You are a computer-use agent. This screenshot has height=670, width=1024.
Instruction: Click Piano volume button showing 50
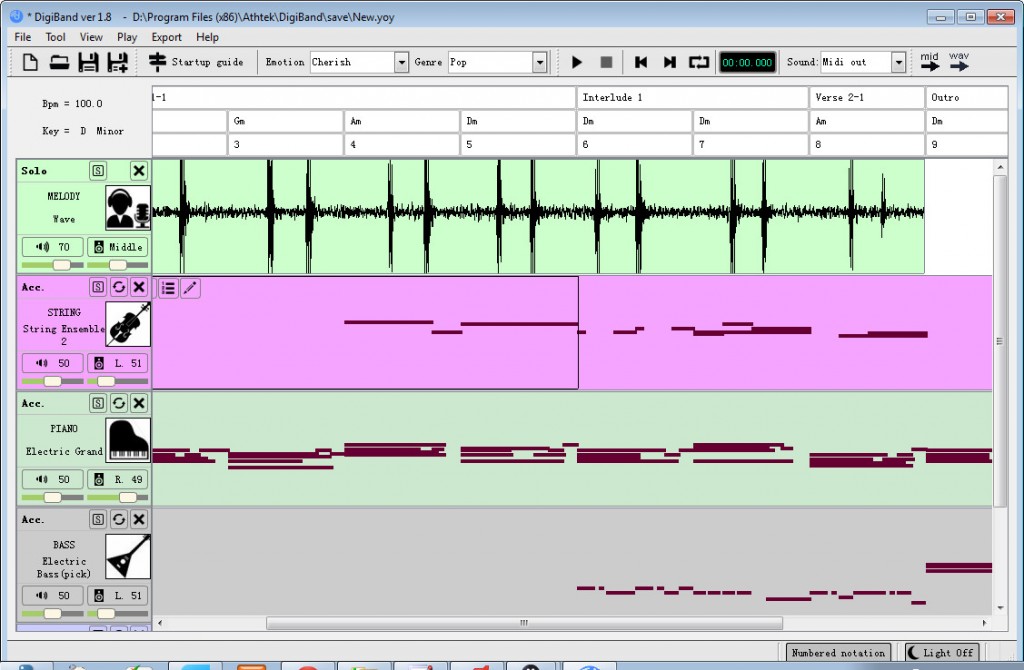[x=52, y=479]
